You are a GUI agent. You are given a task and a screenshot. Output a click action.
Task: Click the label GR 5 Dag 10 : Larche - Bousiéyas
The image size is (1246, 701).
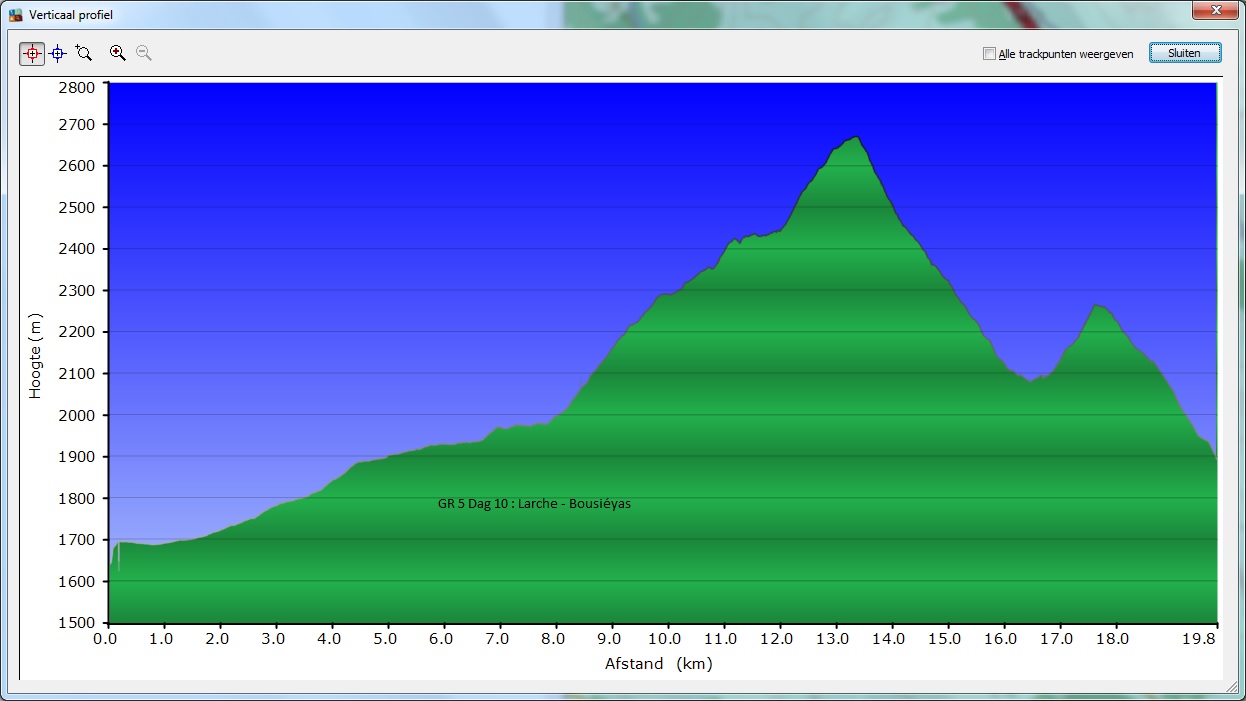(x=534, y=504)
